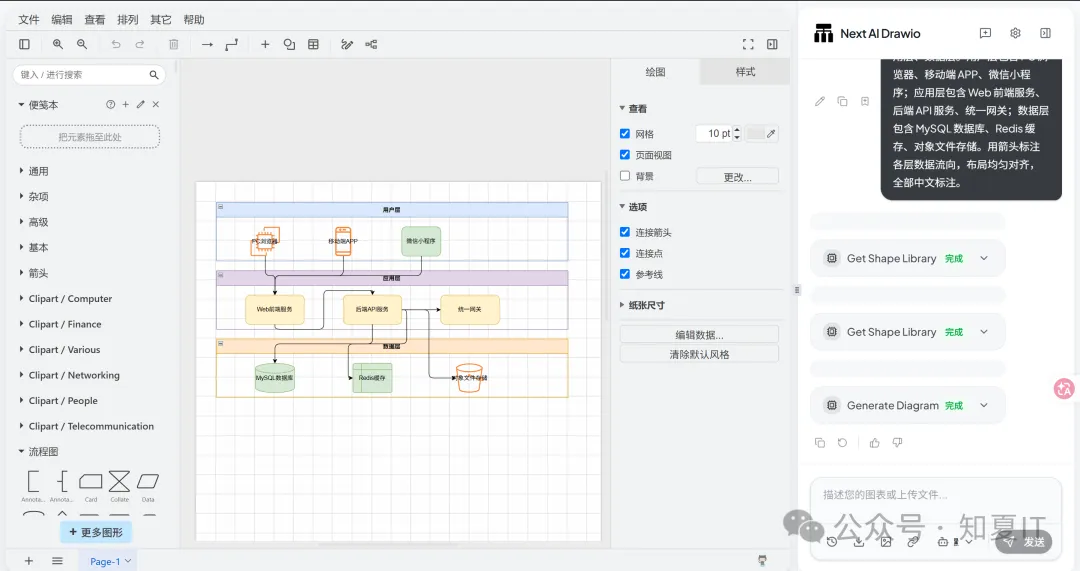The width and height of the screenshot is (1080, 571).
Task: Open scratchpad help question mark
Action: coord(110,105)
